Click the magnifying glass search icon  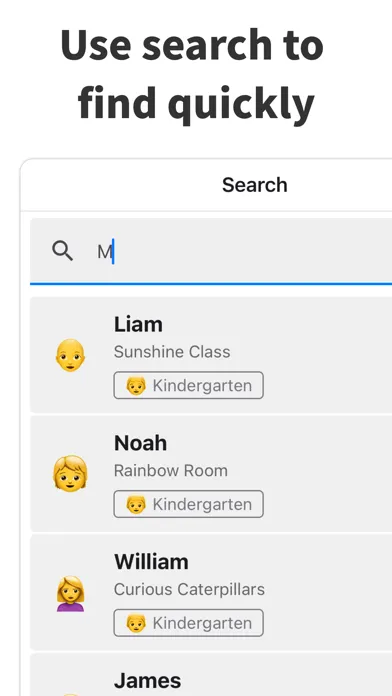click(62, 251)
